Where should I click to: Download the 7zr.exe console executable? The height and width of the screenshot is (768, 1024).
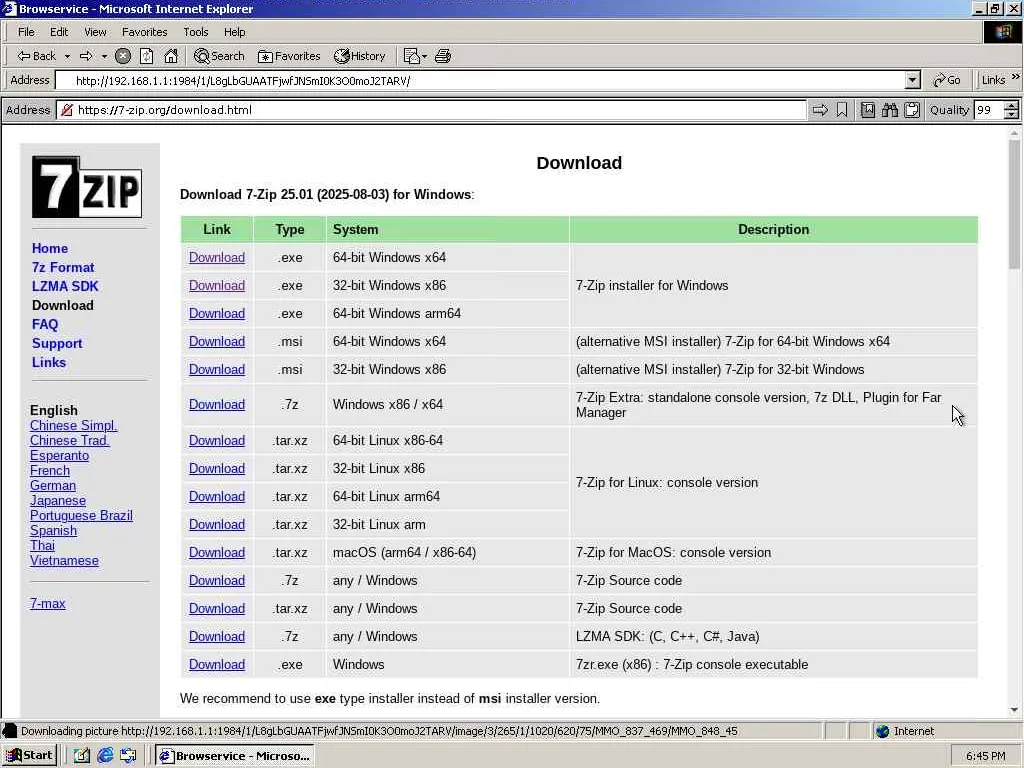(x=217, y=664)
